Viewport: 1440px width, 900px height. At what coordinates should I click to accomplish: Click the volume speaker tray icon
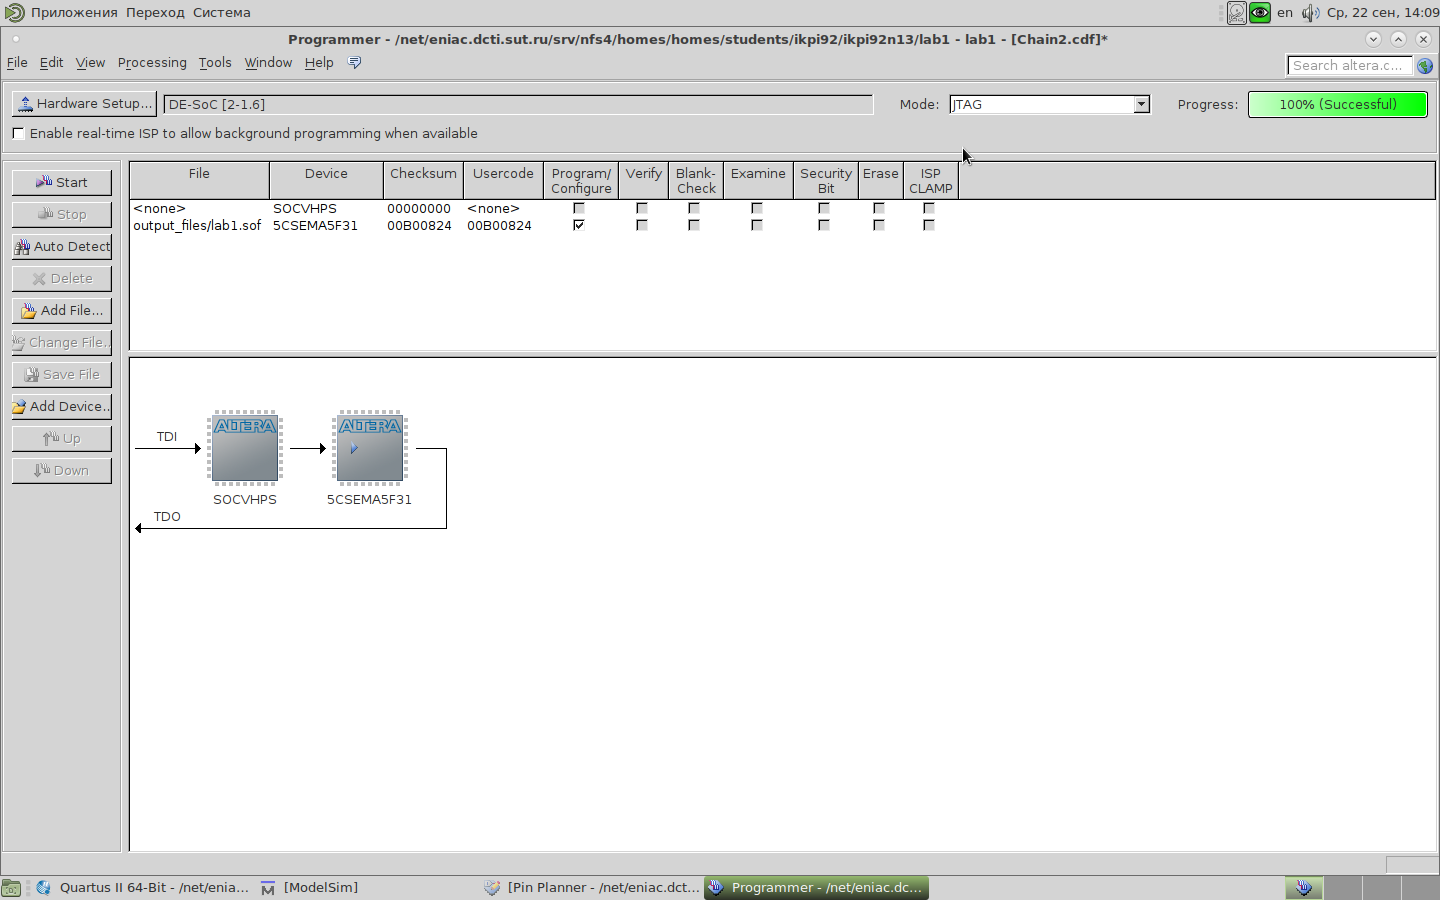tap(1310, 13)
